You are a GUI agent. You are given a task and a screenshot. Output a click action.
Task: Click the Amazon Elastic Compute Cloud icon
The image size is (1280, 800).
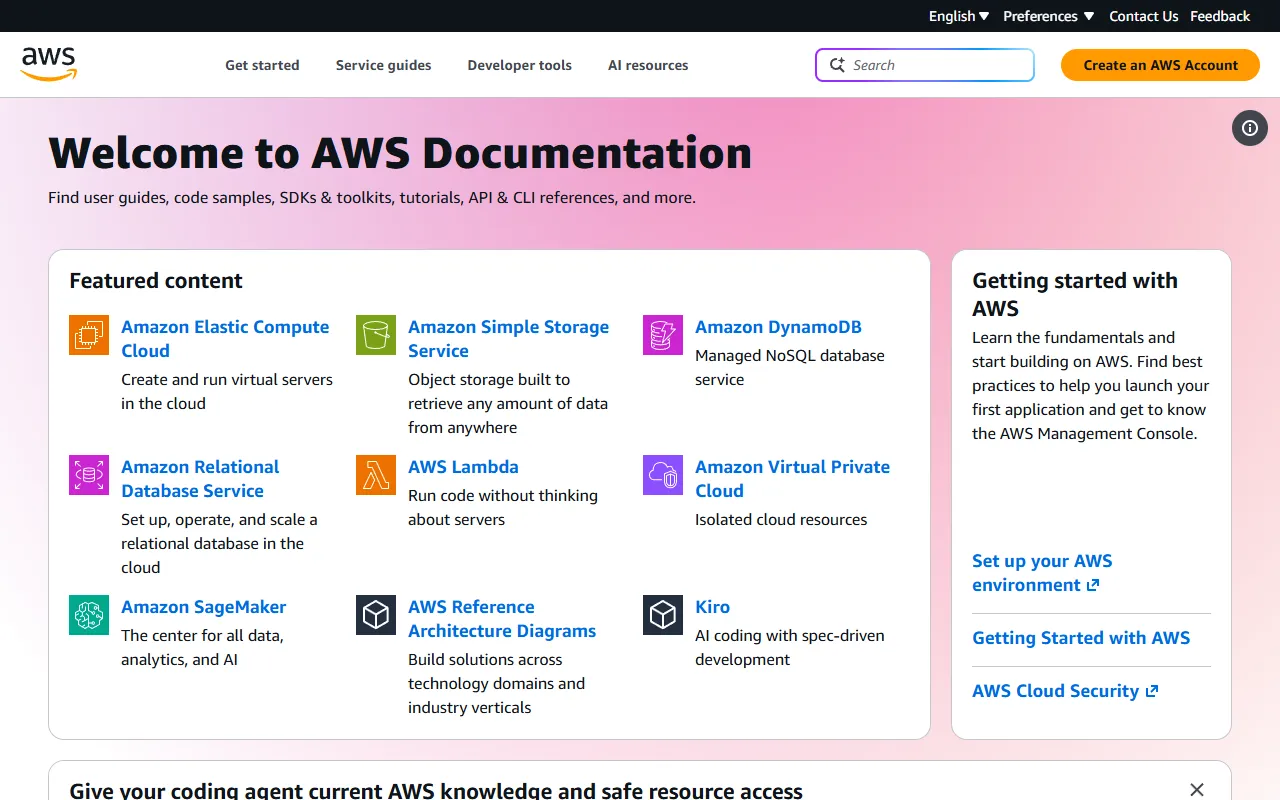[x=89, y=335]
